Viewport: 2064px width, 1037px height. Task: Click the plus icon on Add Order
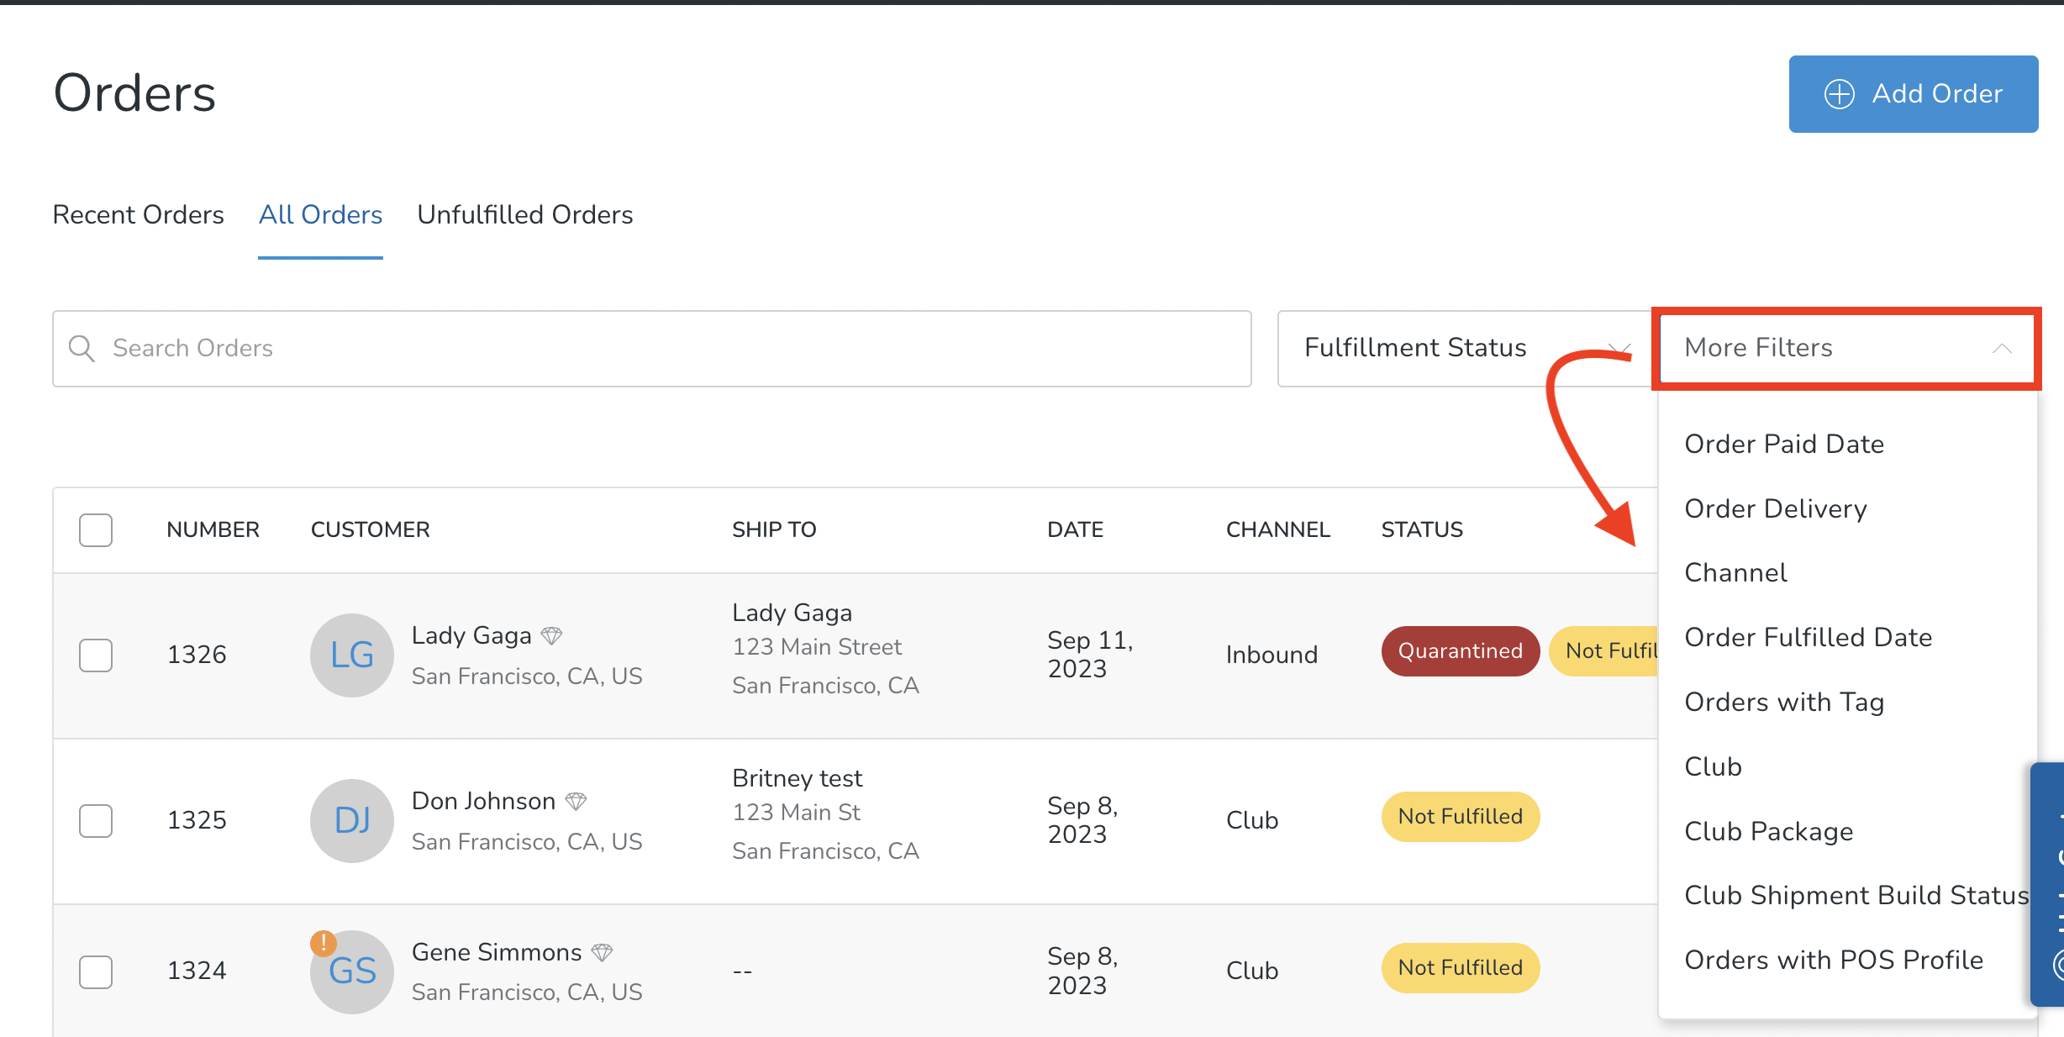point(1838,94)
